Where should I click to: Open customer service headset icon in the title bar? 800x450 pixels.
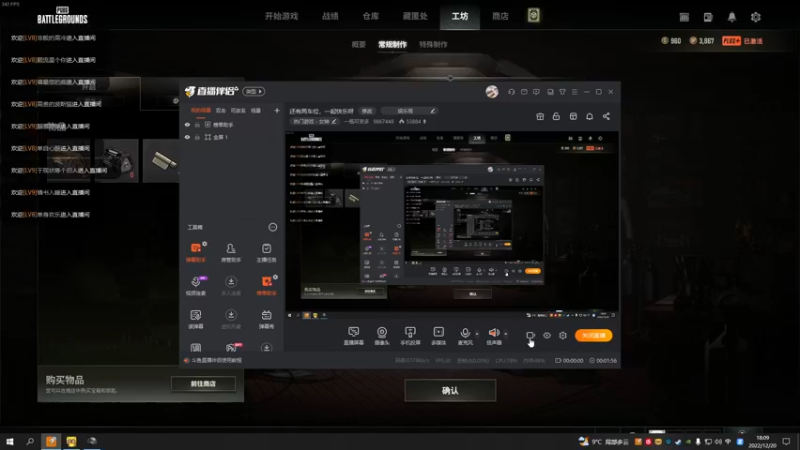pyautogui.click(x=511, y=92)
